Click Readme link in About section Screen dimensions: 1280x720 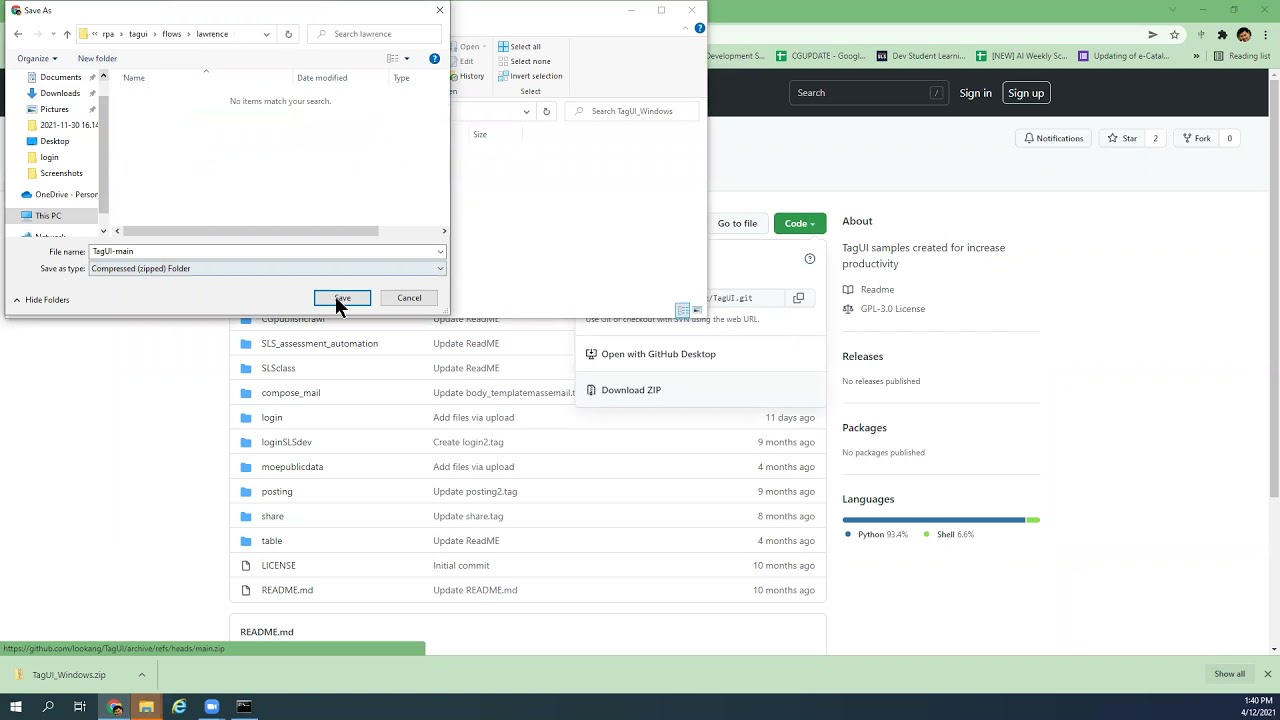877,289
